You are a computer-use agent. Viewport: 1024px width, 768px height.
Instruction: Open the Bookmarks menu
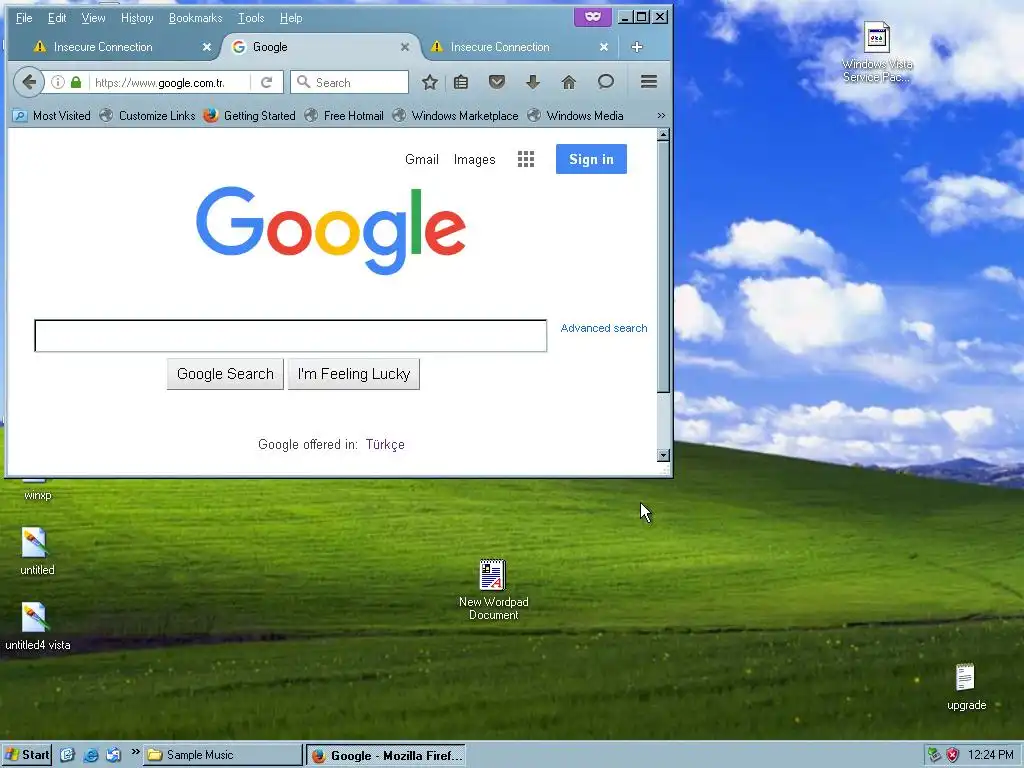coord(195,18)
